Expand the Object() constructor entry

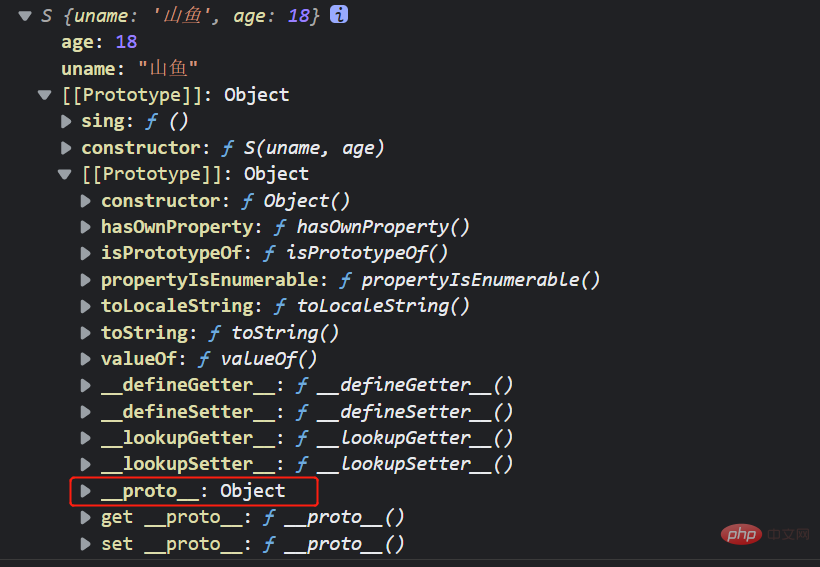[86, 201]
